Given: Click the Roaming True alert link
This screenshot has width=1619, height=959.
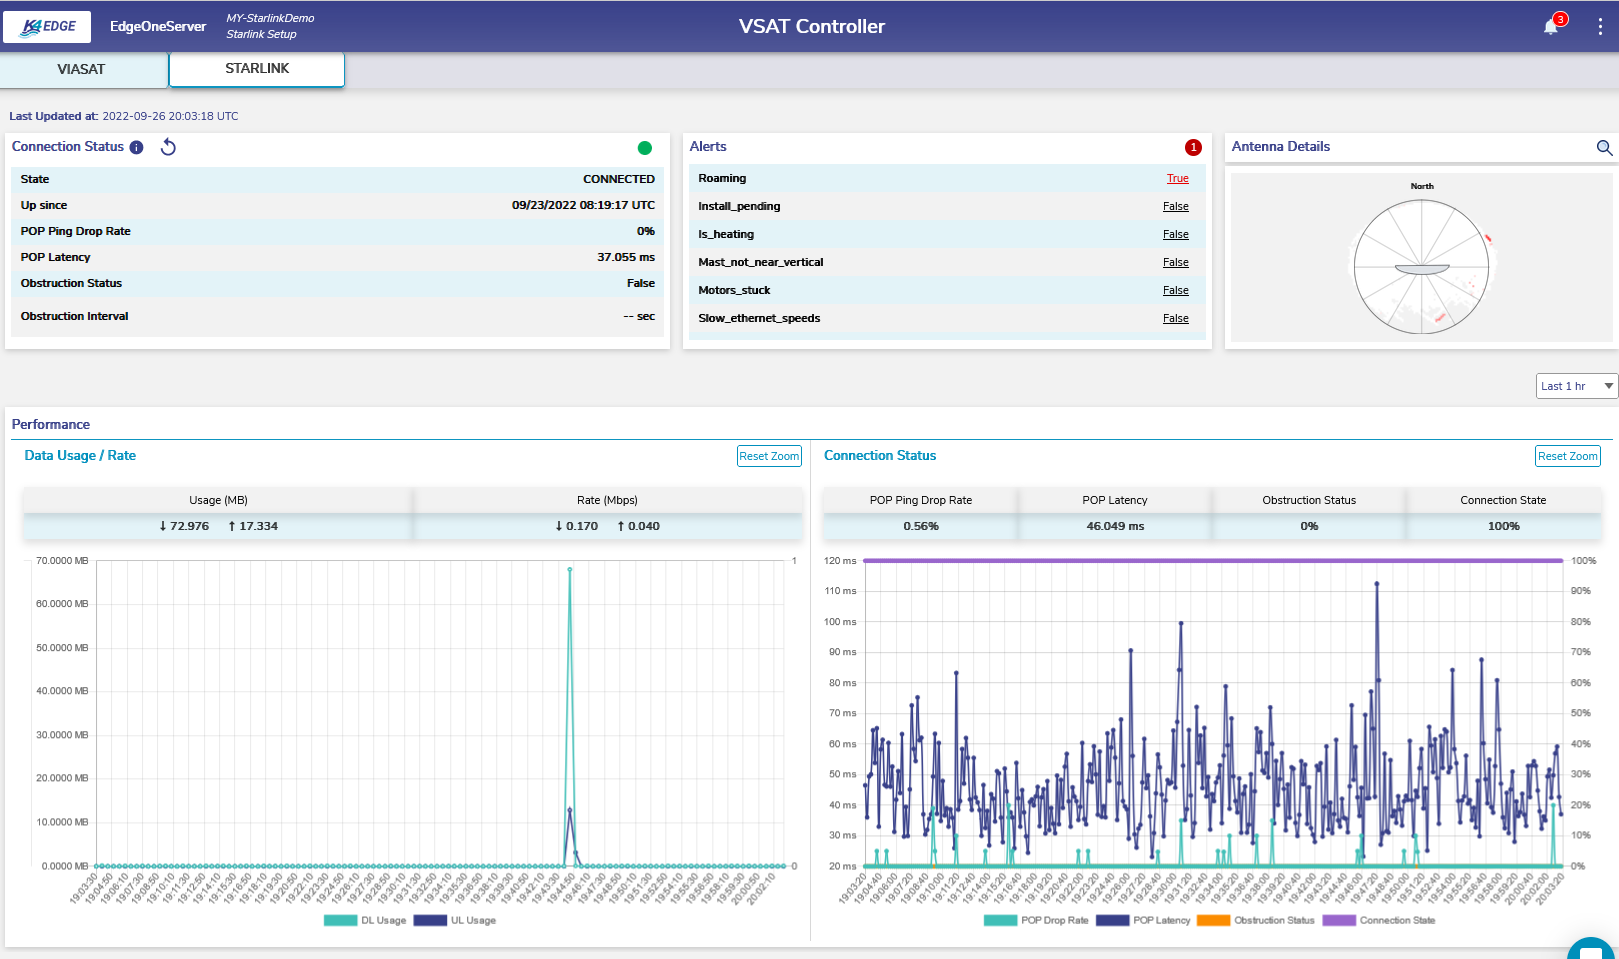Looking at the screenshot, I should point(1177,178).
